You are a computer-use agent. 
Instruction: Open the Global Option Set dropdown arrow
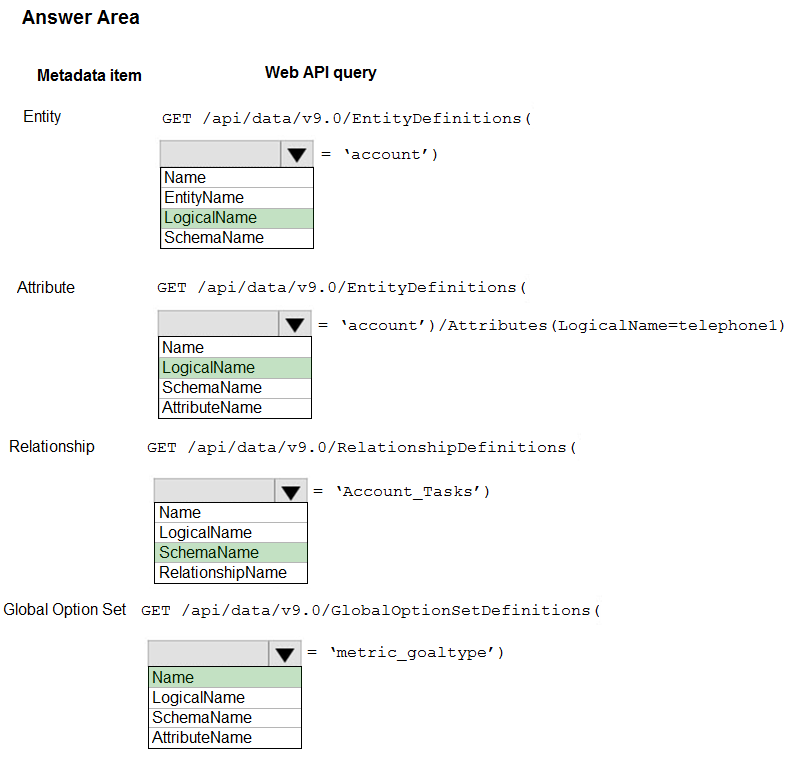coord(285,654)
